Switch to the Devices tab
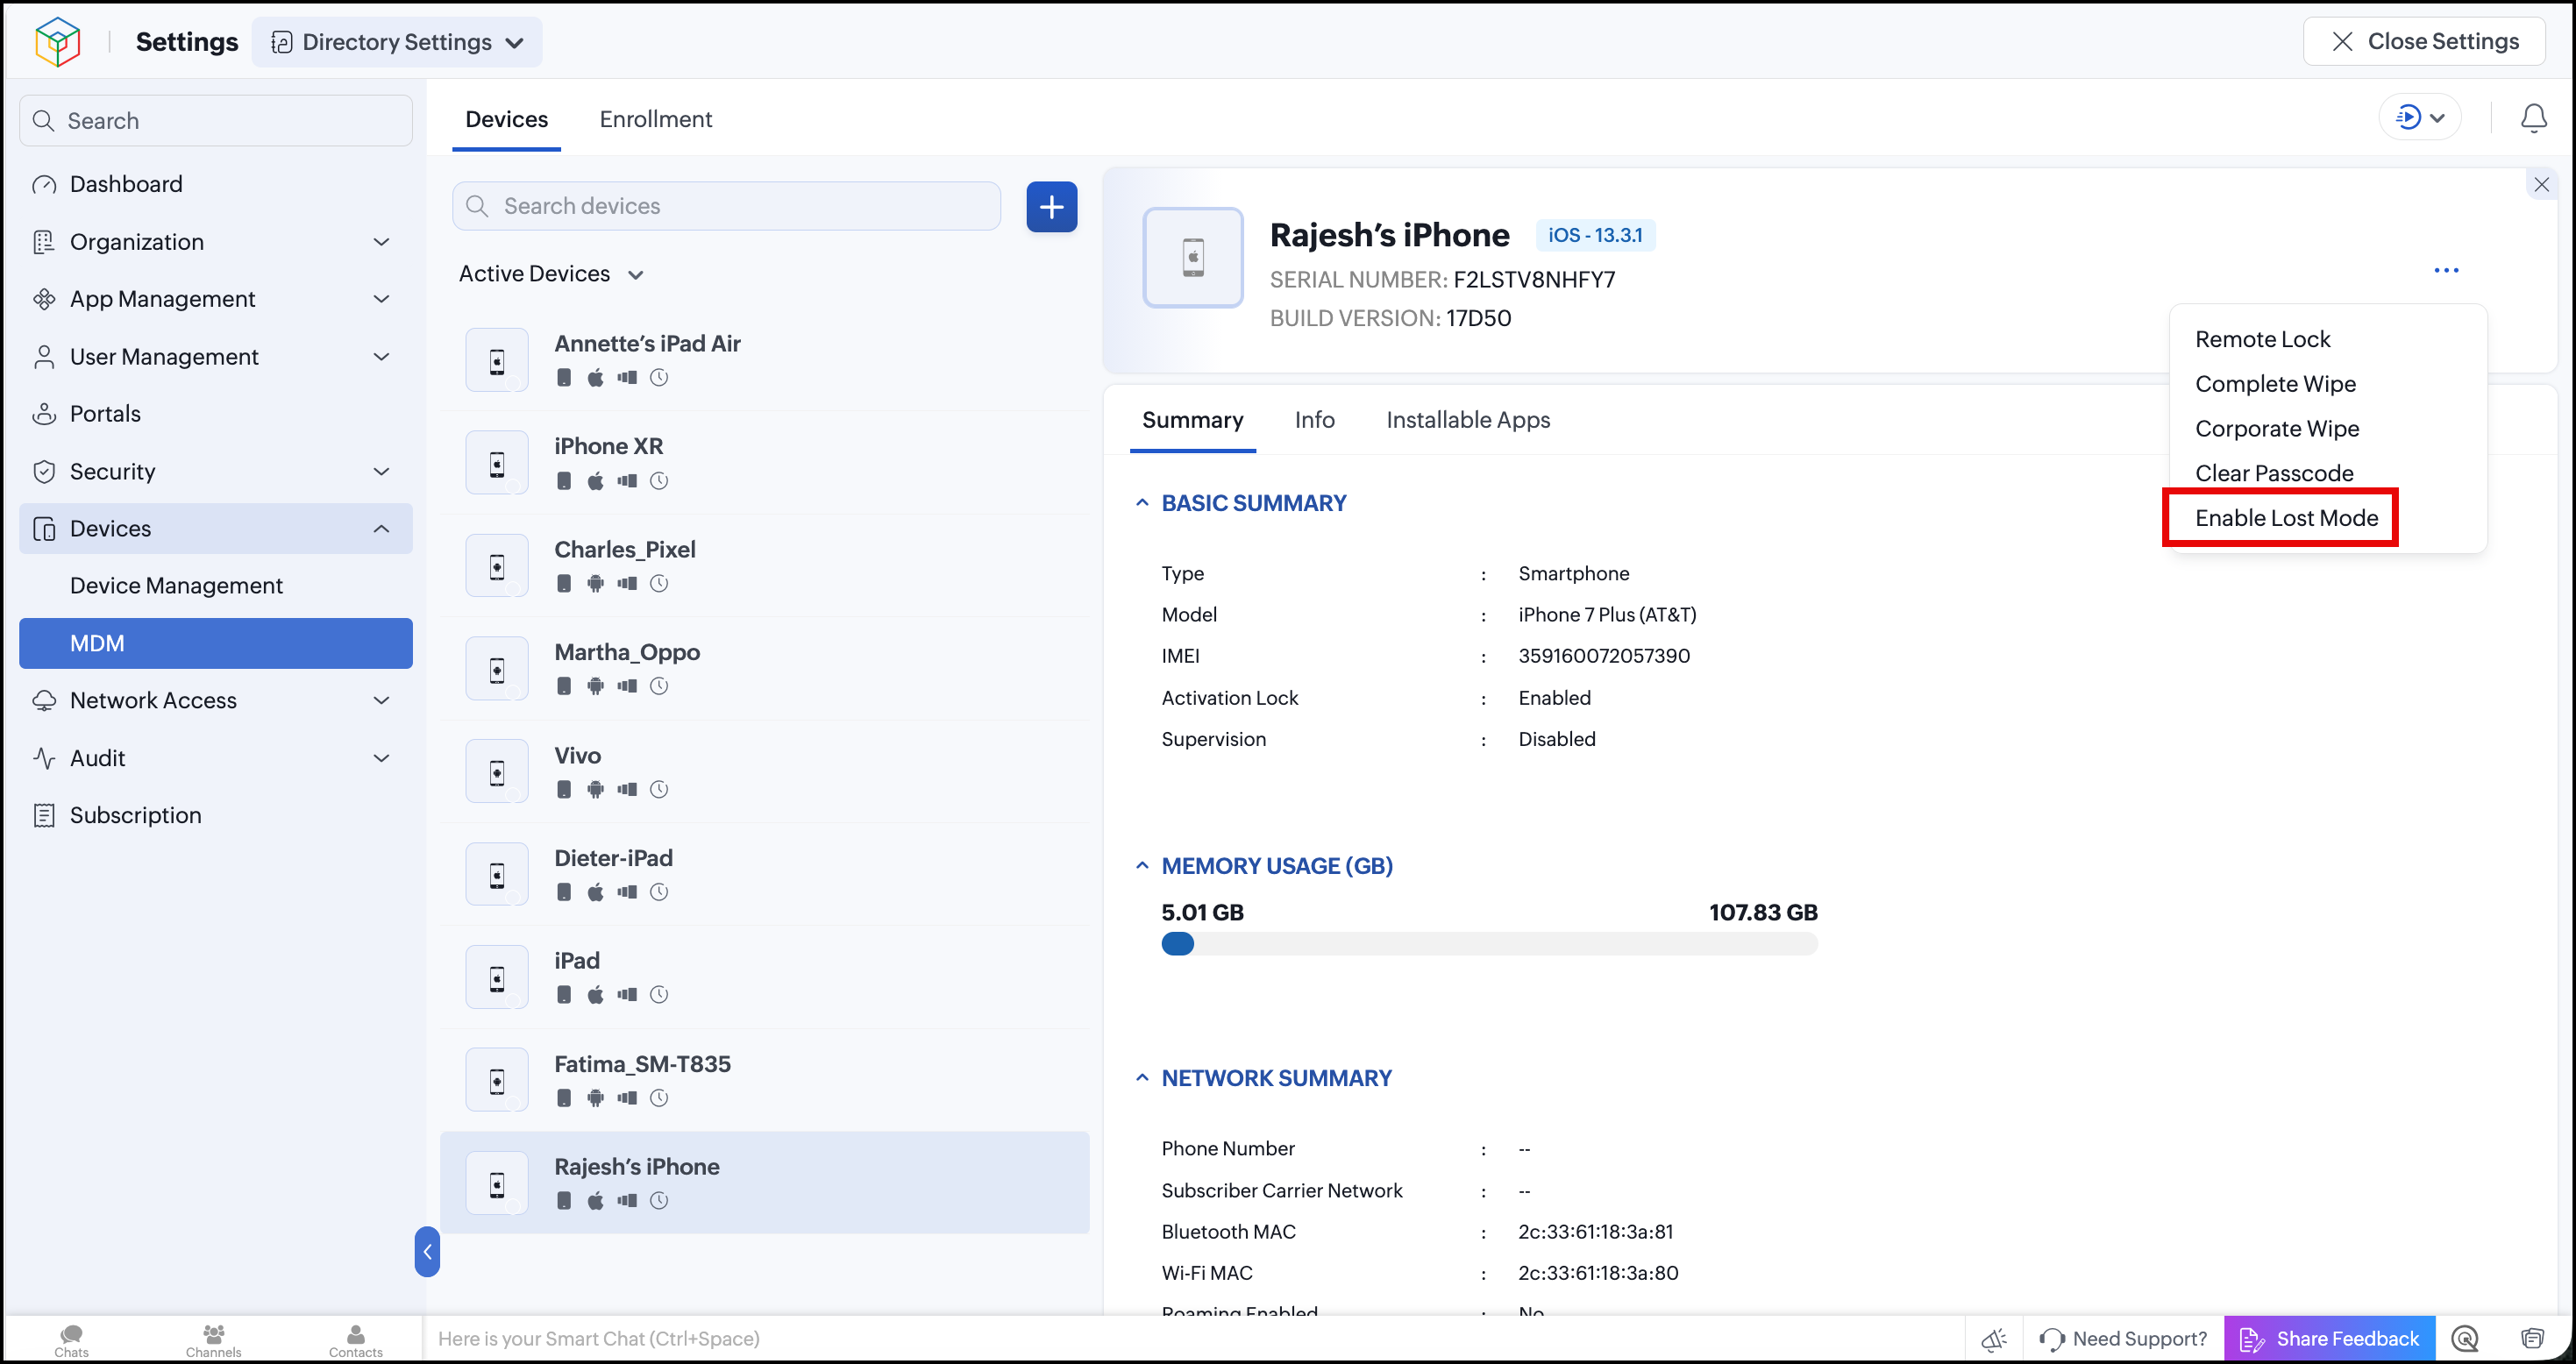This screenshot has height=1364, width=2576. [x=506, y=119]
